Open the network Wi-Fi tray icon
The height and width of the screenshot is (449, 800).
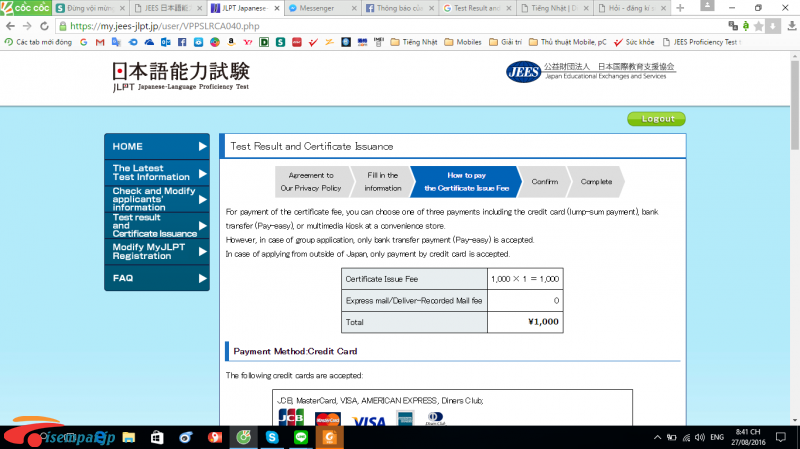point(686,437)
